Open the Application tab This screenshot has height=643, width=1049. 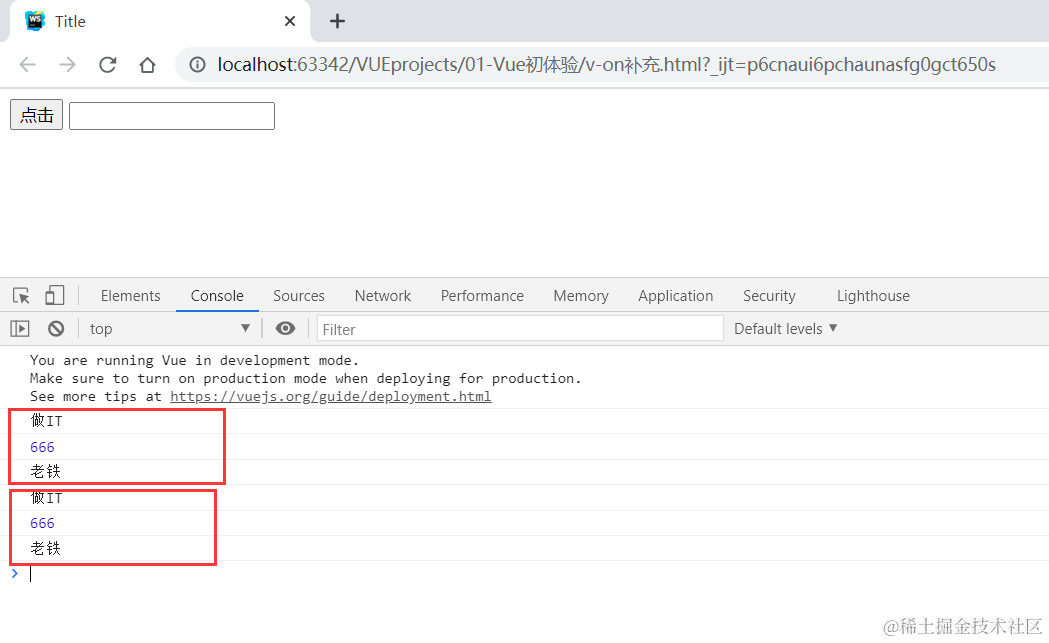[676, 296]
